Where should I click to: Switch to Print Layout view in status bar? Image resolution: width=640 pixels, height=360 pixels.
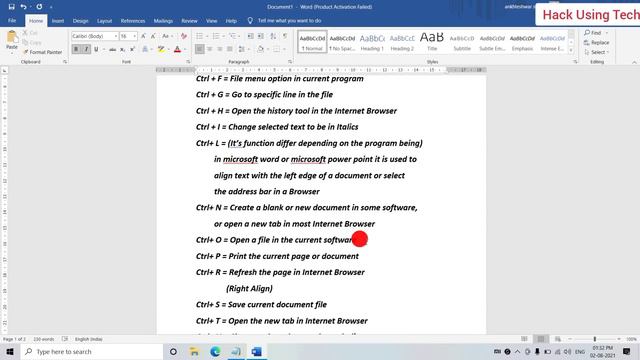[x=541, y=339]
